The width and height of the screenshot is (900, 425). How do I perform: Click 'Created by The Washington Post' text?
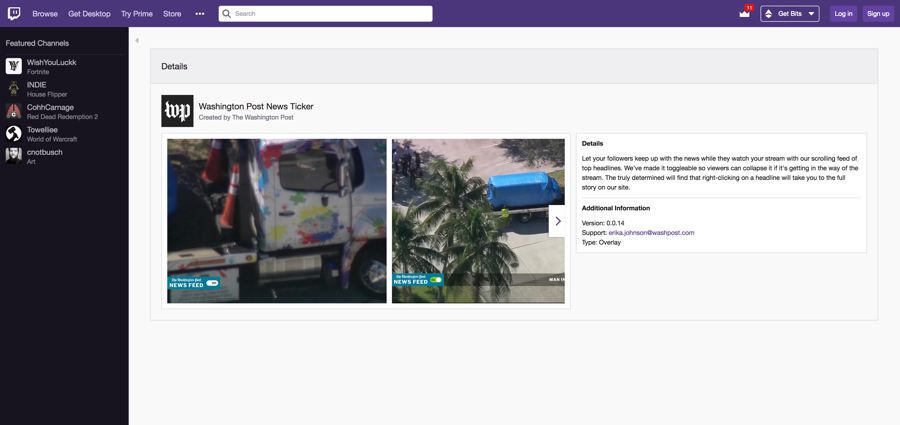click(x=246, y=117)
